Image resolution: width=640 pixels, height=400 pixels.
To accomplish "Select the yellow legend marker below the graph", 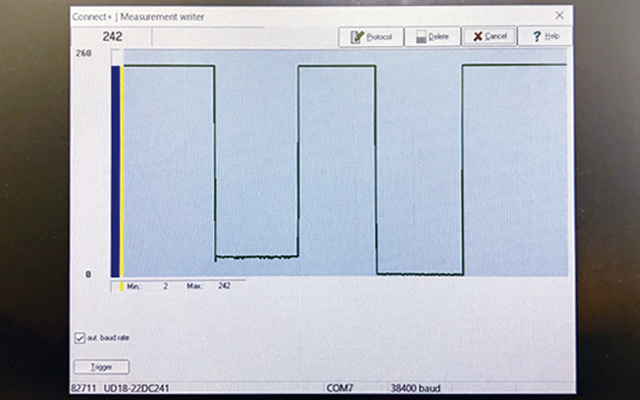I will [122, 286].
